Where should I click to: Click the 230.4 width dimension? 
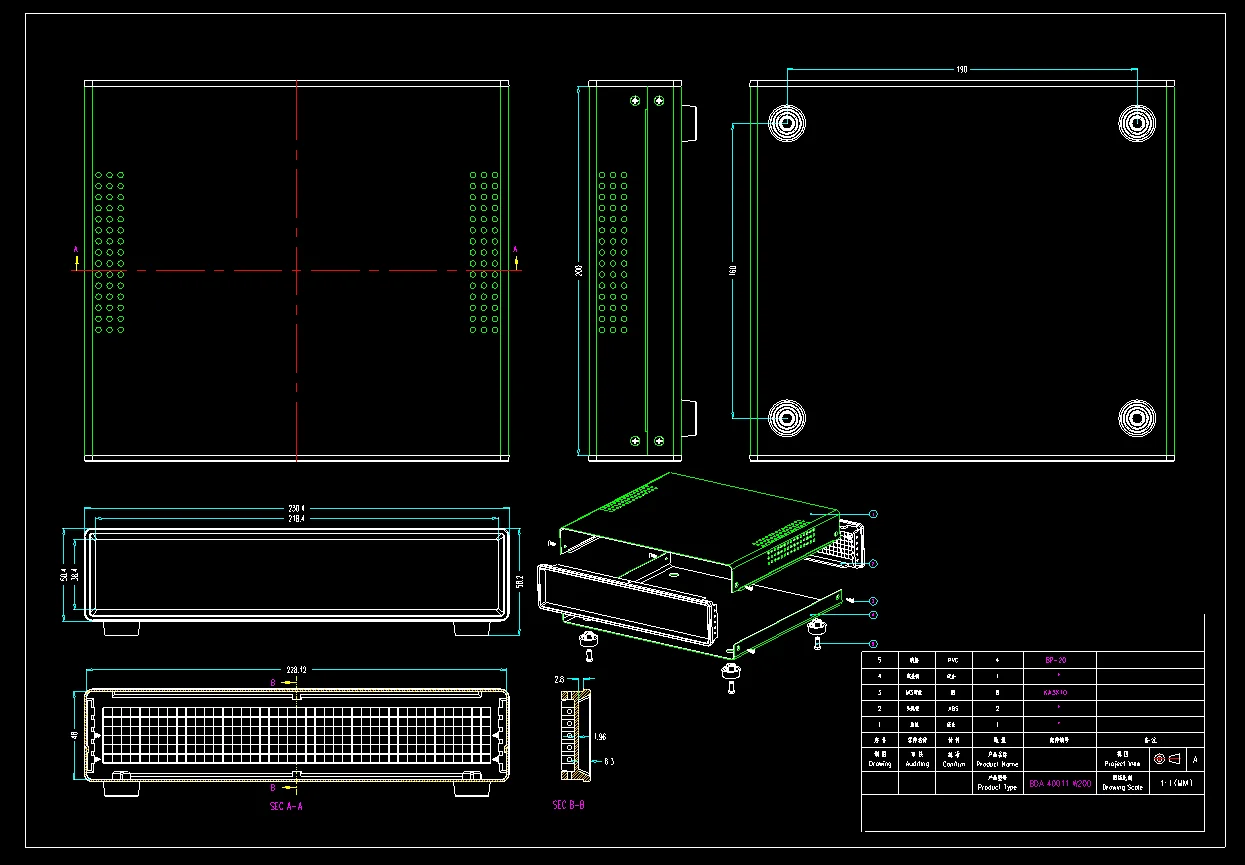click(x=296, y=509)
